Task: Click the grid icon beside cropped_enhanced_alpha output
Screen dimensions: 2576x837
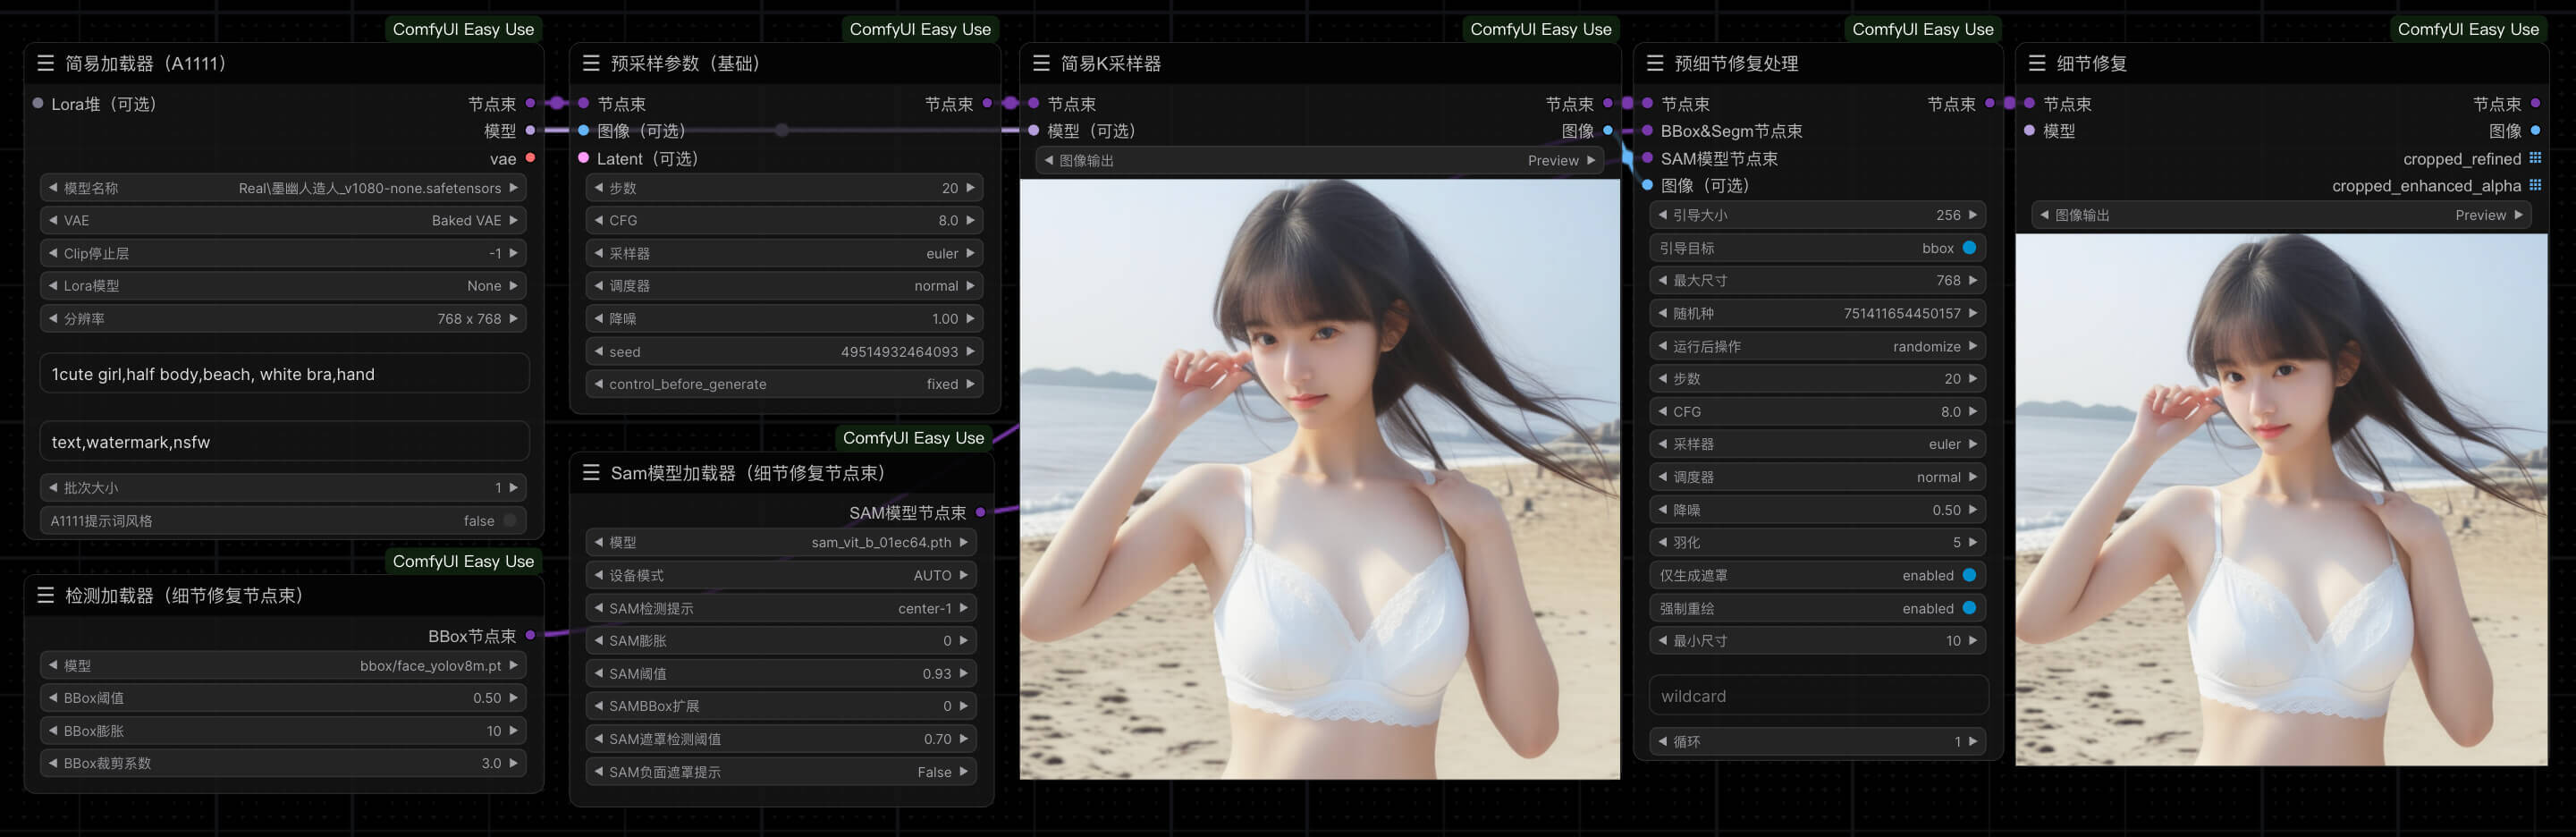Action: pos(2535,185)
